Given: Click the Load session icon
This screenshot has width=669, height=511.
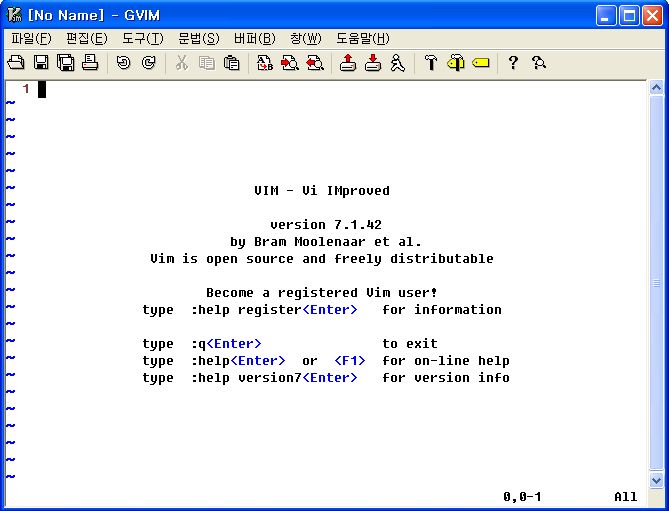Looking at the screenshot, I should (x=348, y=63).
